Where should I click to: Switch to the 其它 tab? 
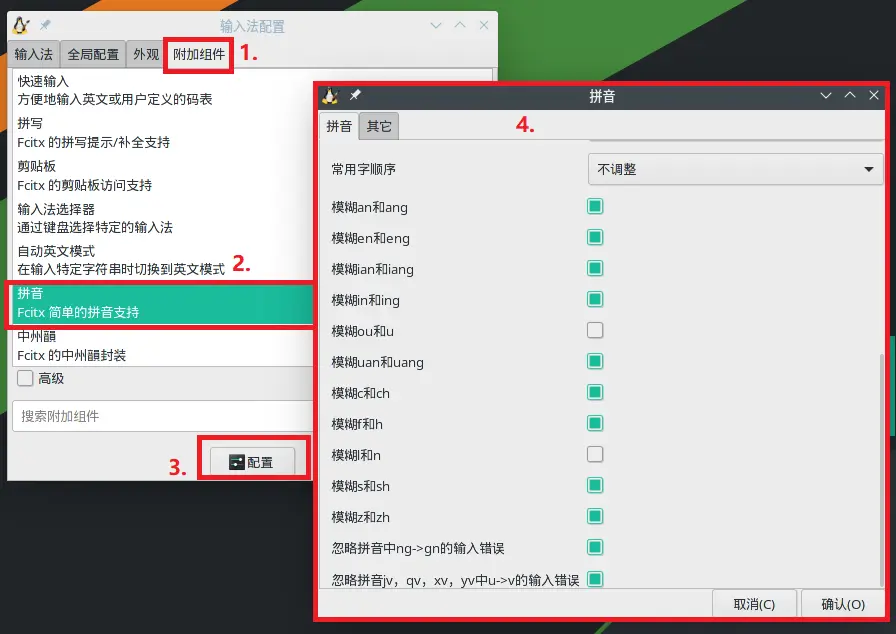tap(379, 127)
